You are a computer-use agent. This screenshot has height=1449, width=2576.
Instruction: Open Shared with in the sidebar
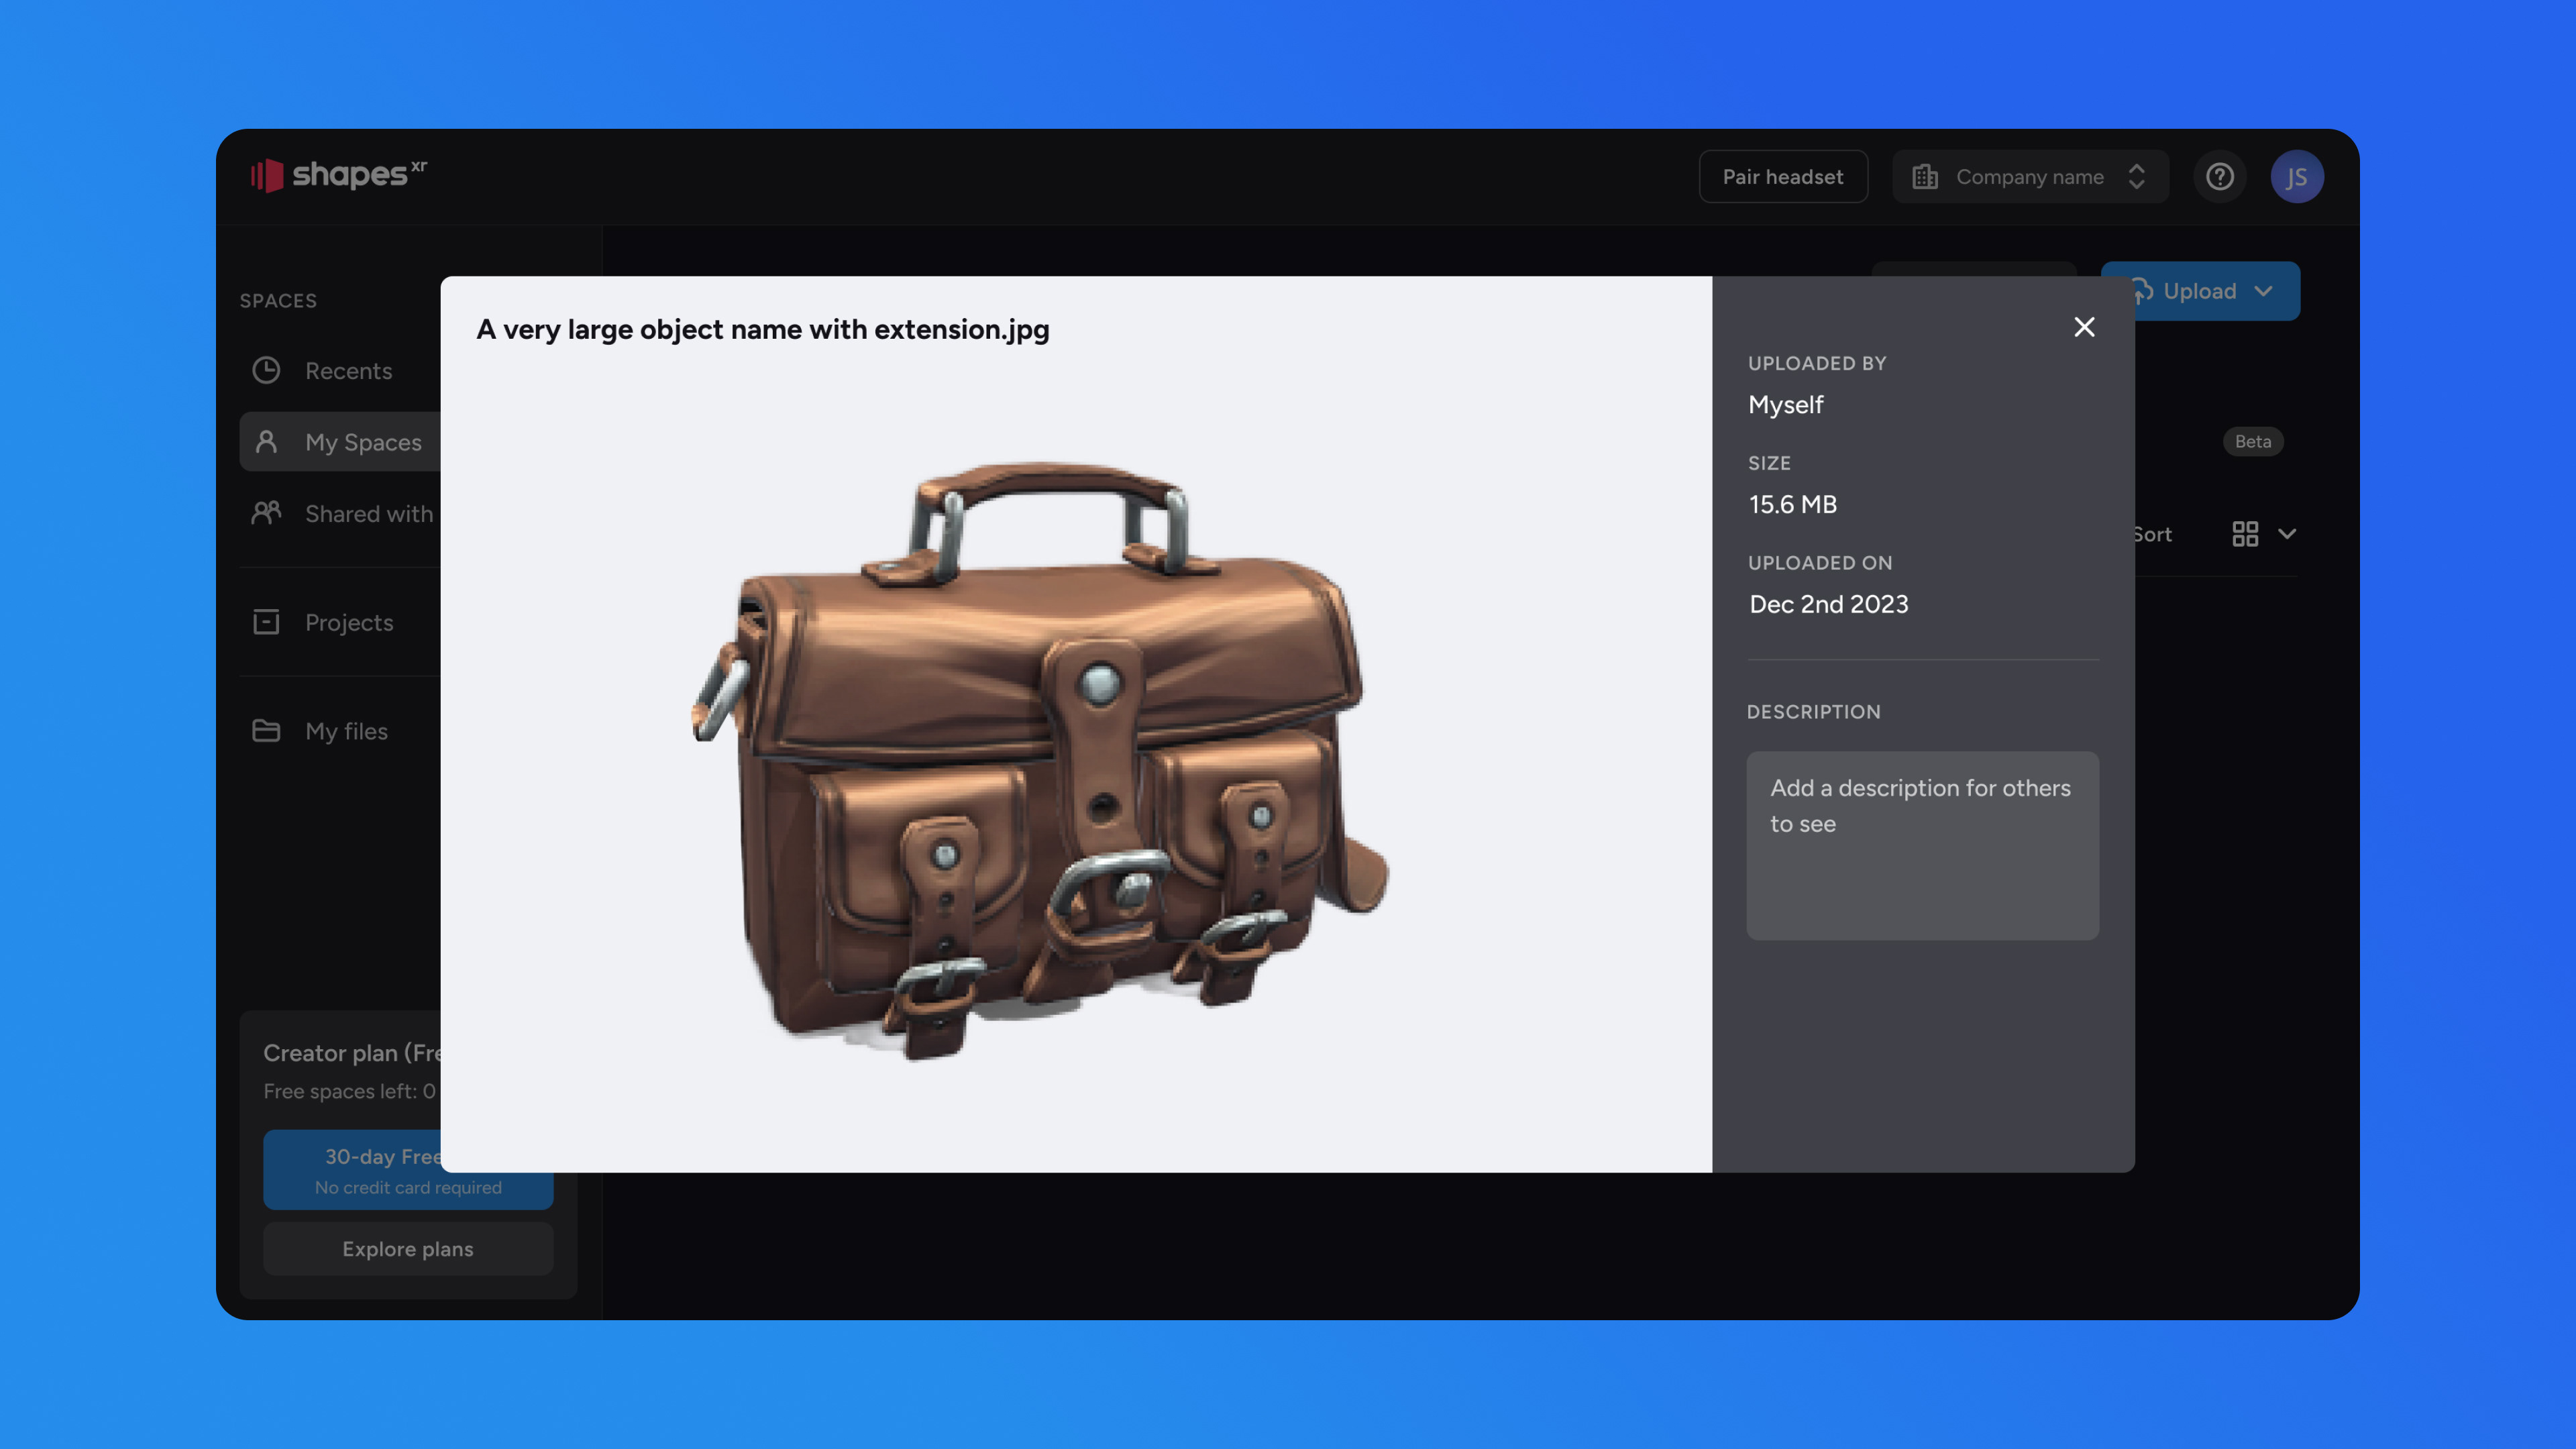pyautogui.click(x=340, y=514)
